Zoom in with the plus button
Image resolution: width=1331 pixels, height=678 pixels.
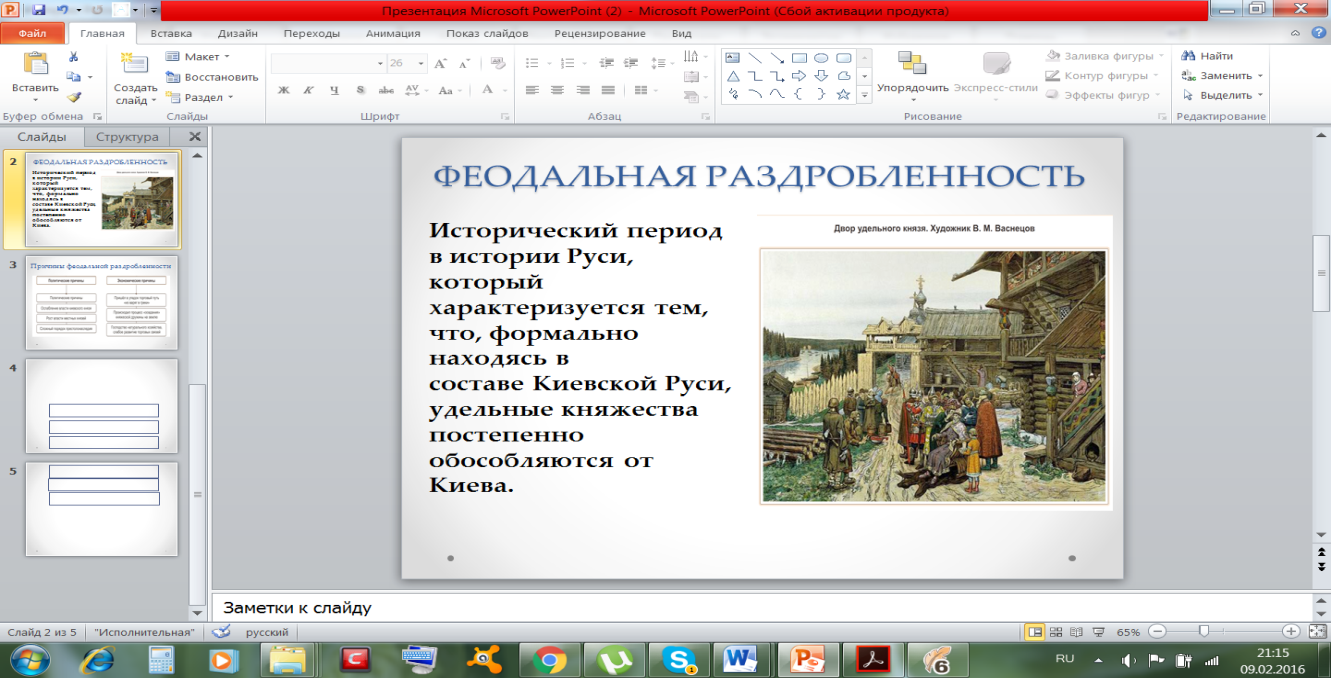coord(1291,632)
